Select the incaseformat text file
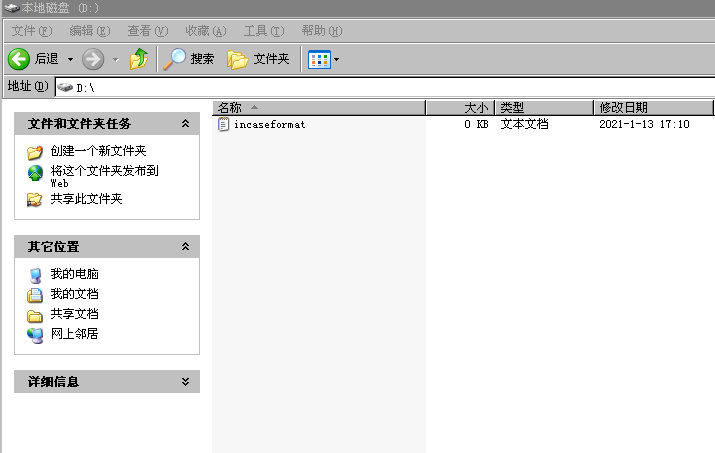The height and width of the screenshot is (453, 715). 268,125
